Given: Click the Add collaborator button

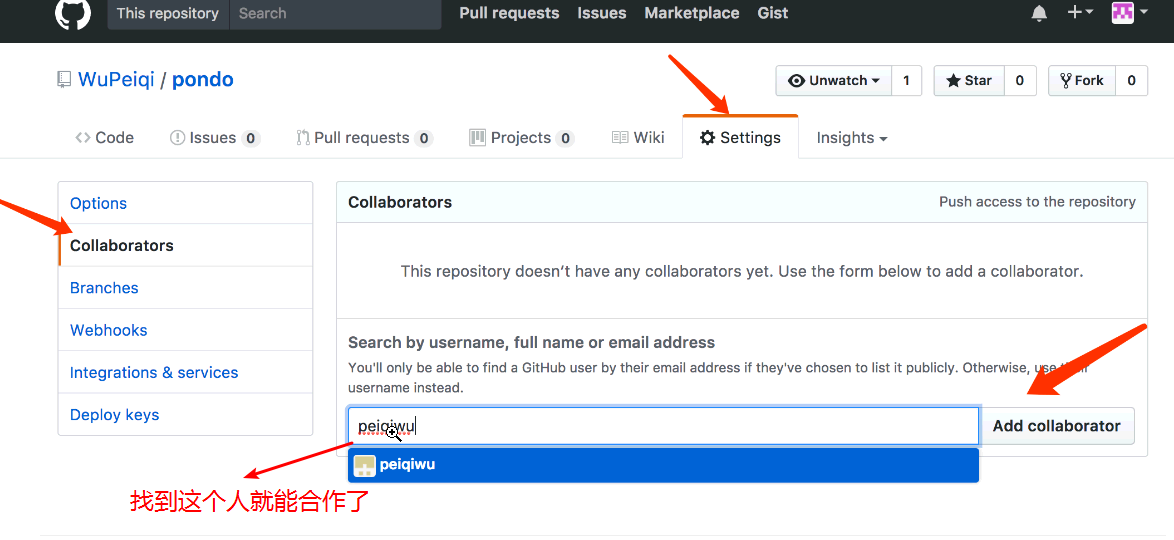Looking at the screenshot, I should (1056, 426).
